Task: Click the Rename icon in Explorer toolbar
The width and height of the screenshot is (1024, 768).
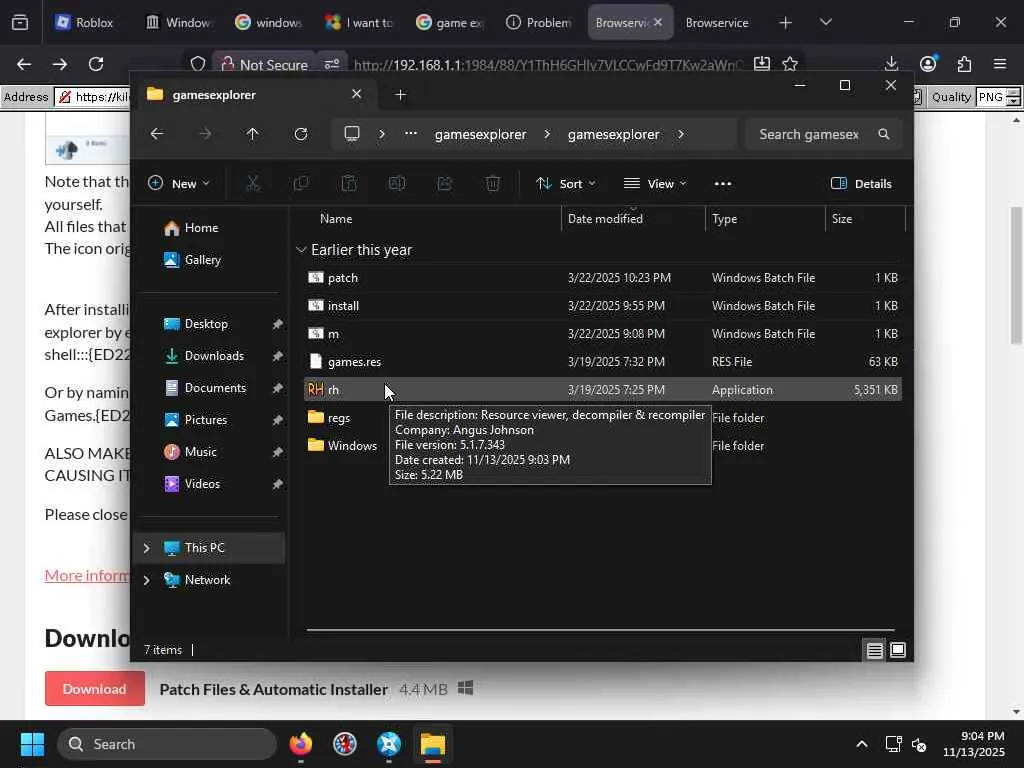Action: pos(397,184)
